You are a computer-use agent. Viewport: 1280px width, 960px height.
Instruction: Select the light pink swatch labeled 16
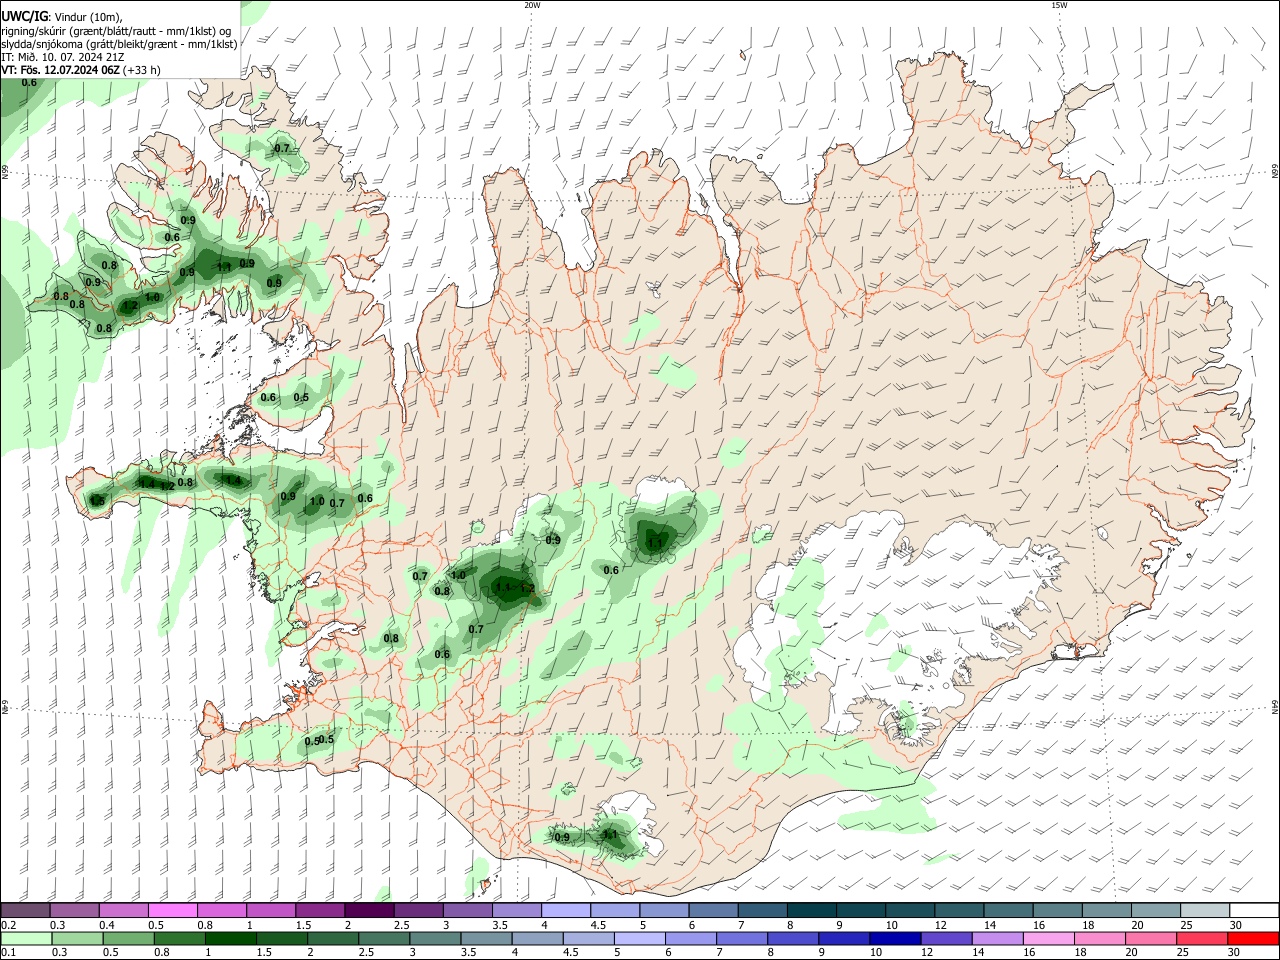coord(1048,938)
